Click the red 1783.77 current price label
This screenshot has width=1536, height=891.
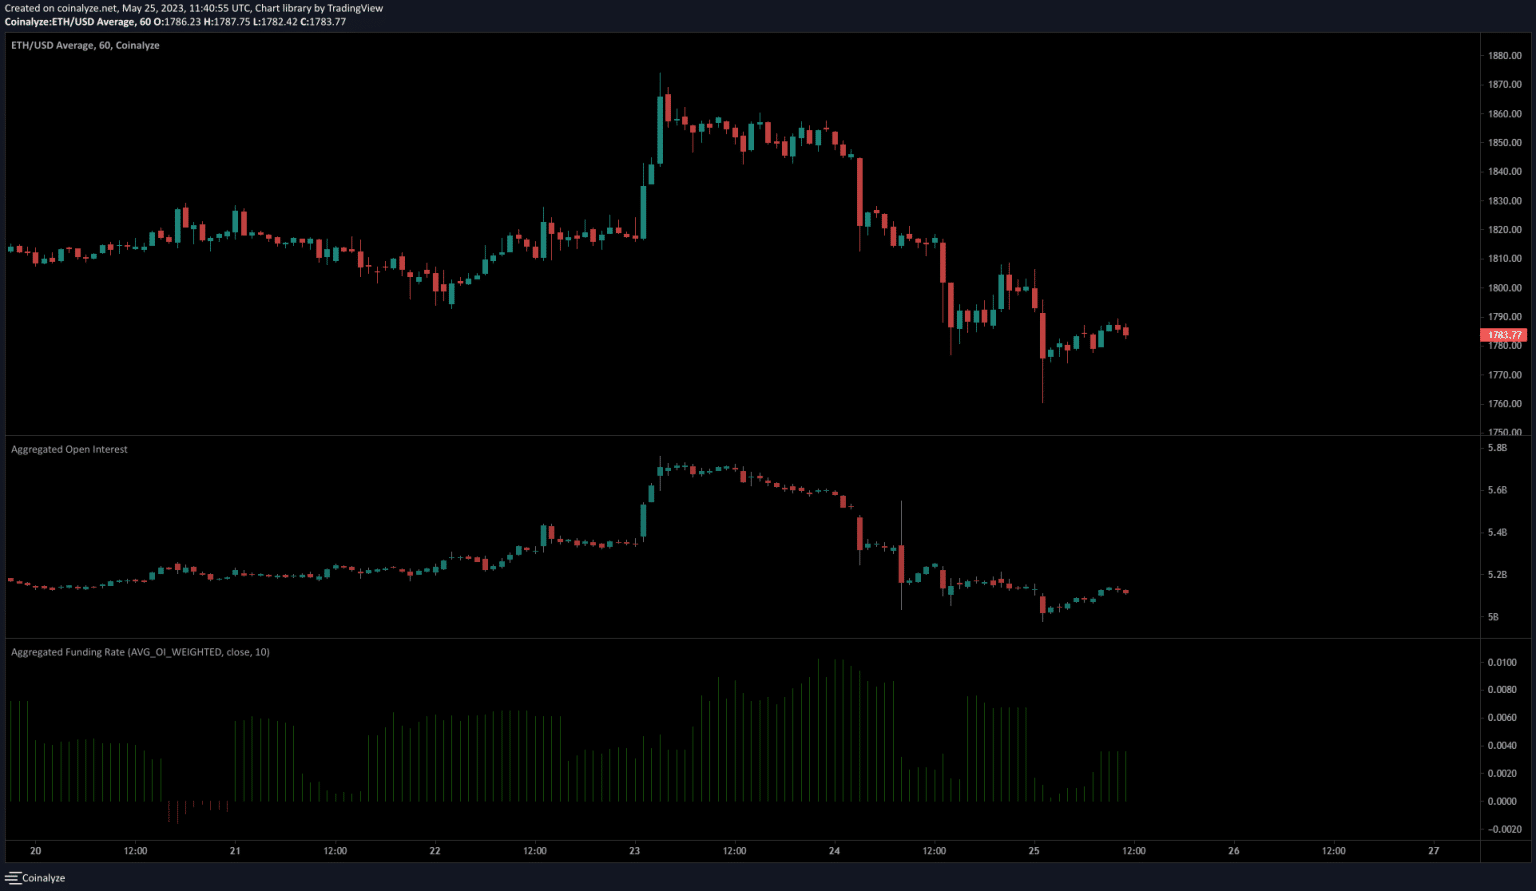1505,335
